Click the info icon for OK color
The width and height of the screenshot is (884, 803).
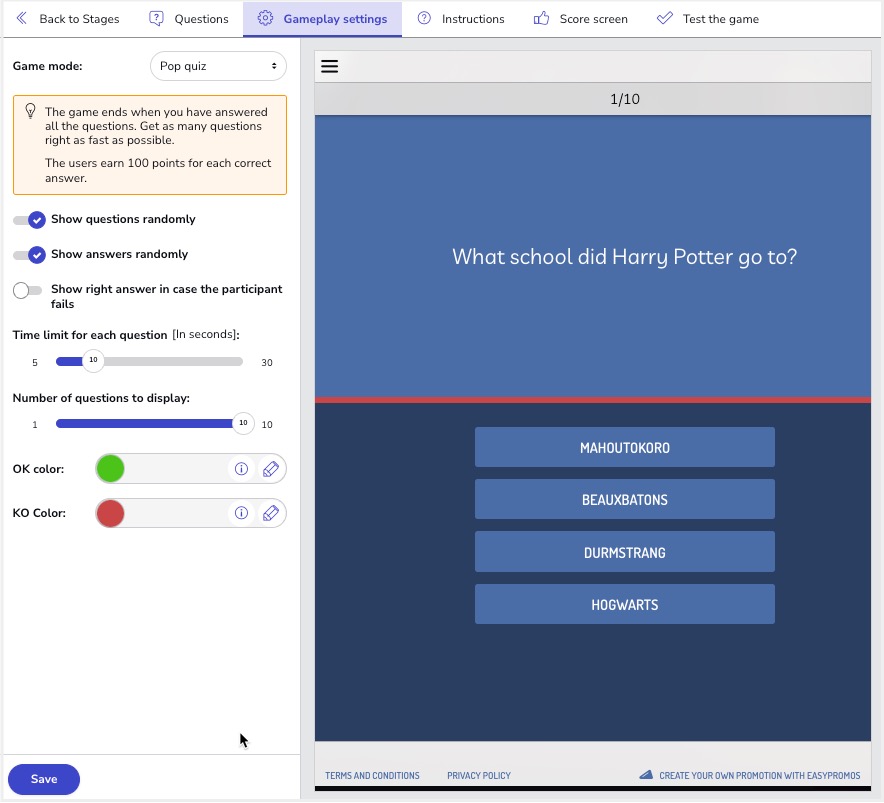[241, 469]
